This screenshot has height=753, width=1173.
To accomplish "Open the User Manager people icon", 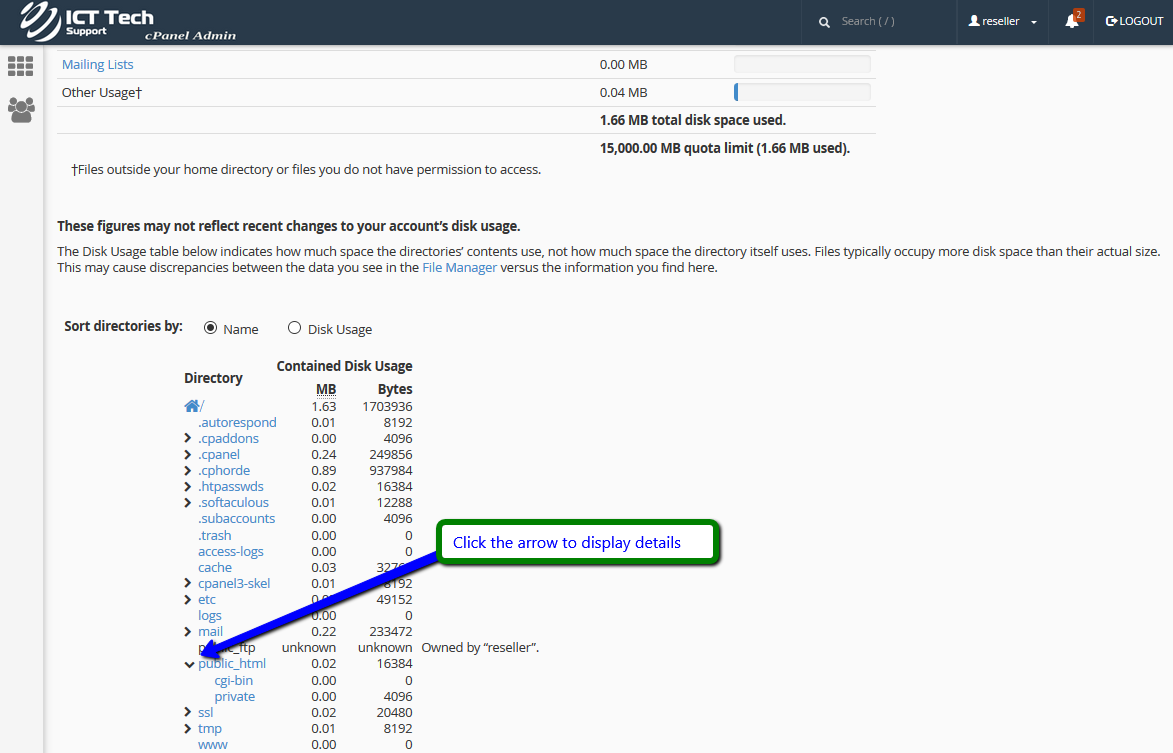I will click(x=21, y=109).
